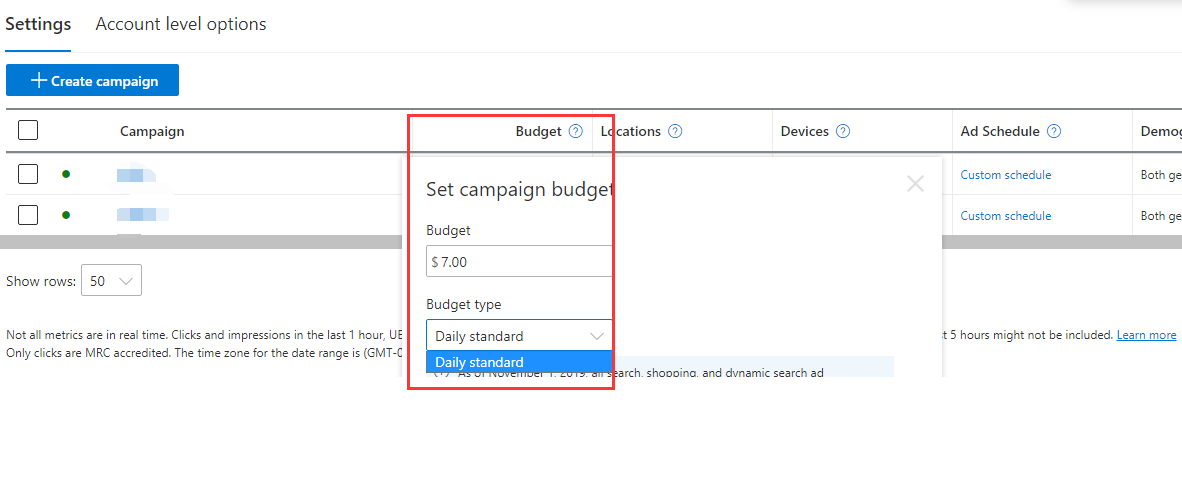The height and width of the screenshot is (489, 1182).
Task: Check the first campaign row checkbox
Action: (28, 174)
